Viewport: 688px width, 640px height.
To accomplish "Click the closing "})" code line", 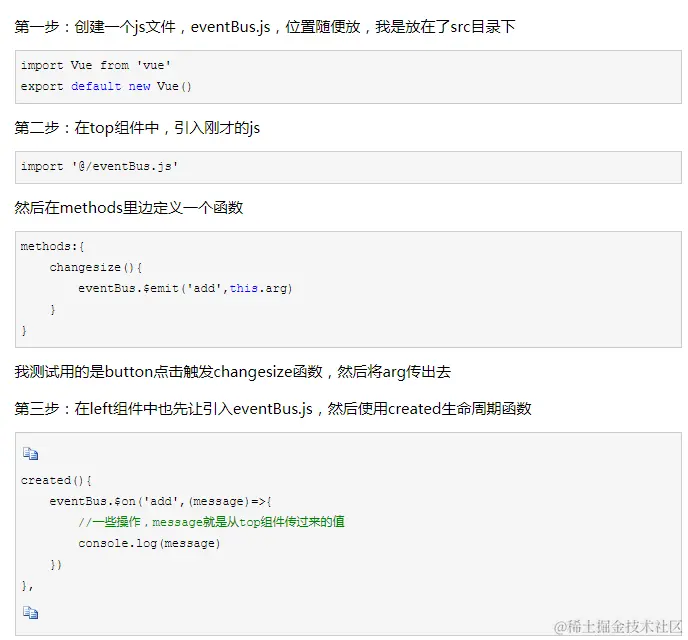I will coord(56,565).
